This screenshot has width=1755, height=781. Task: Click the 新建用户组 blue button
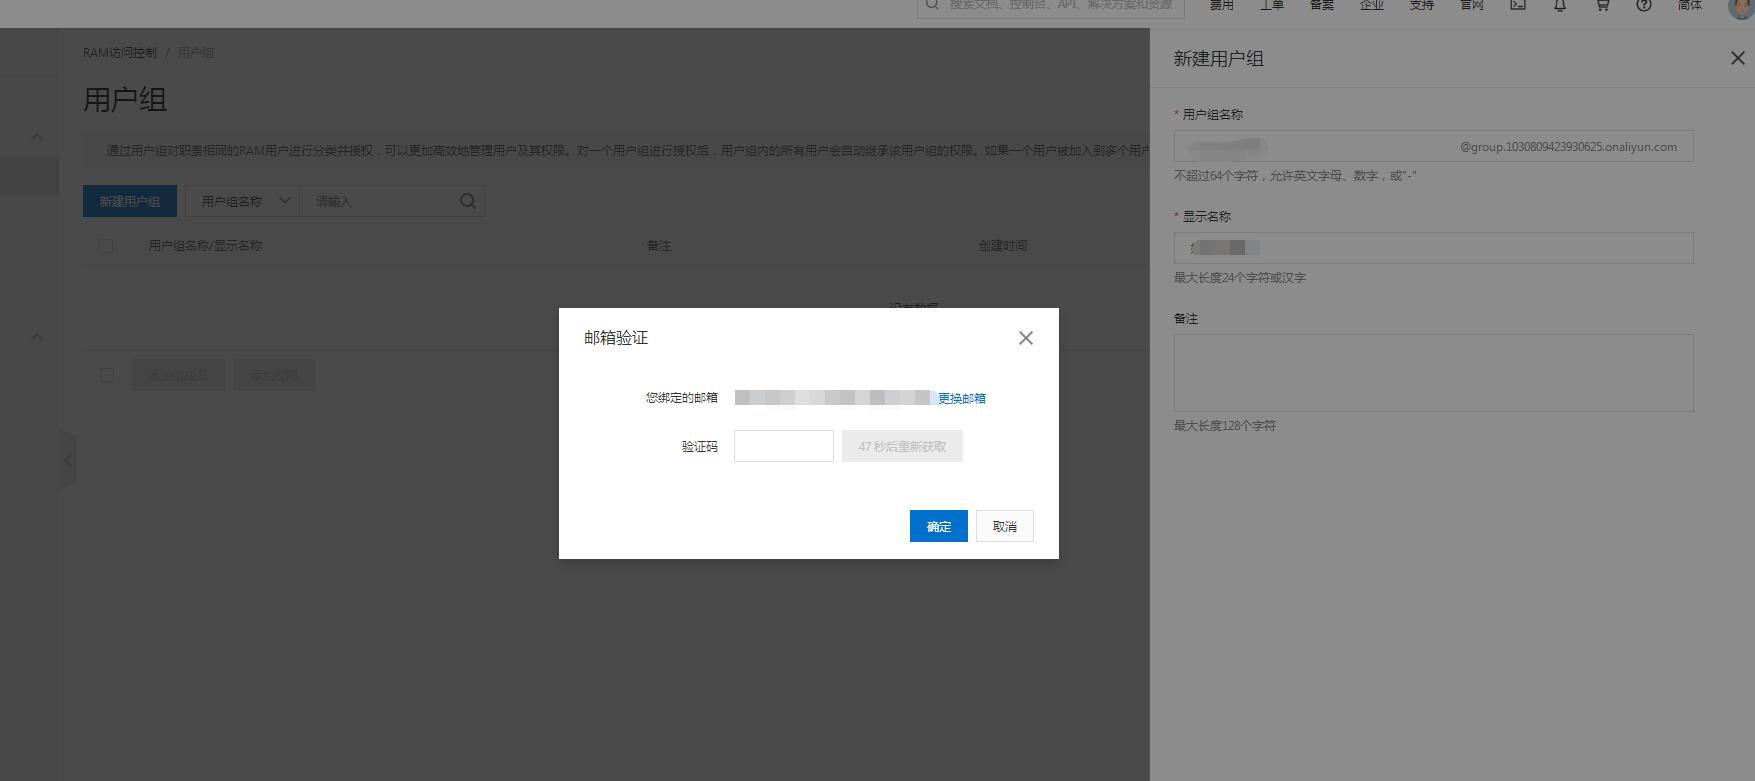[130, 201]
